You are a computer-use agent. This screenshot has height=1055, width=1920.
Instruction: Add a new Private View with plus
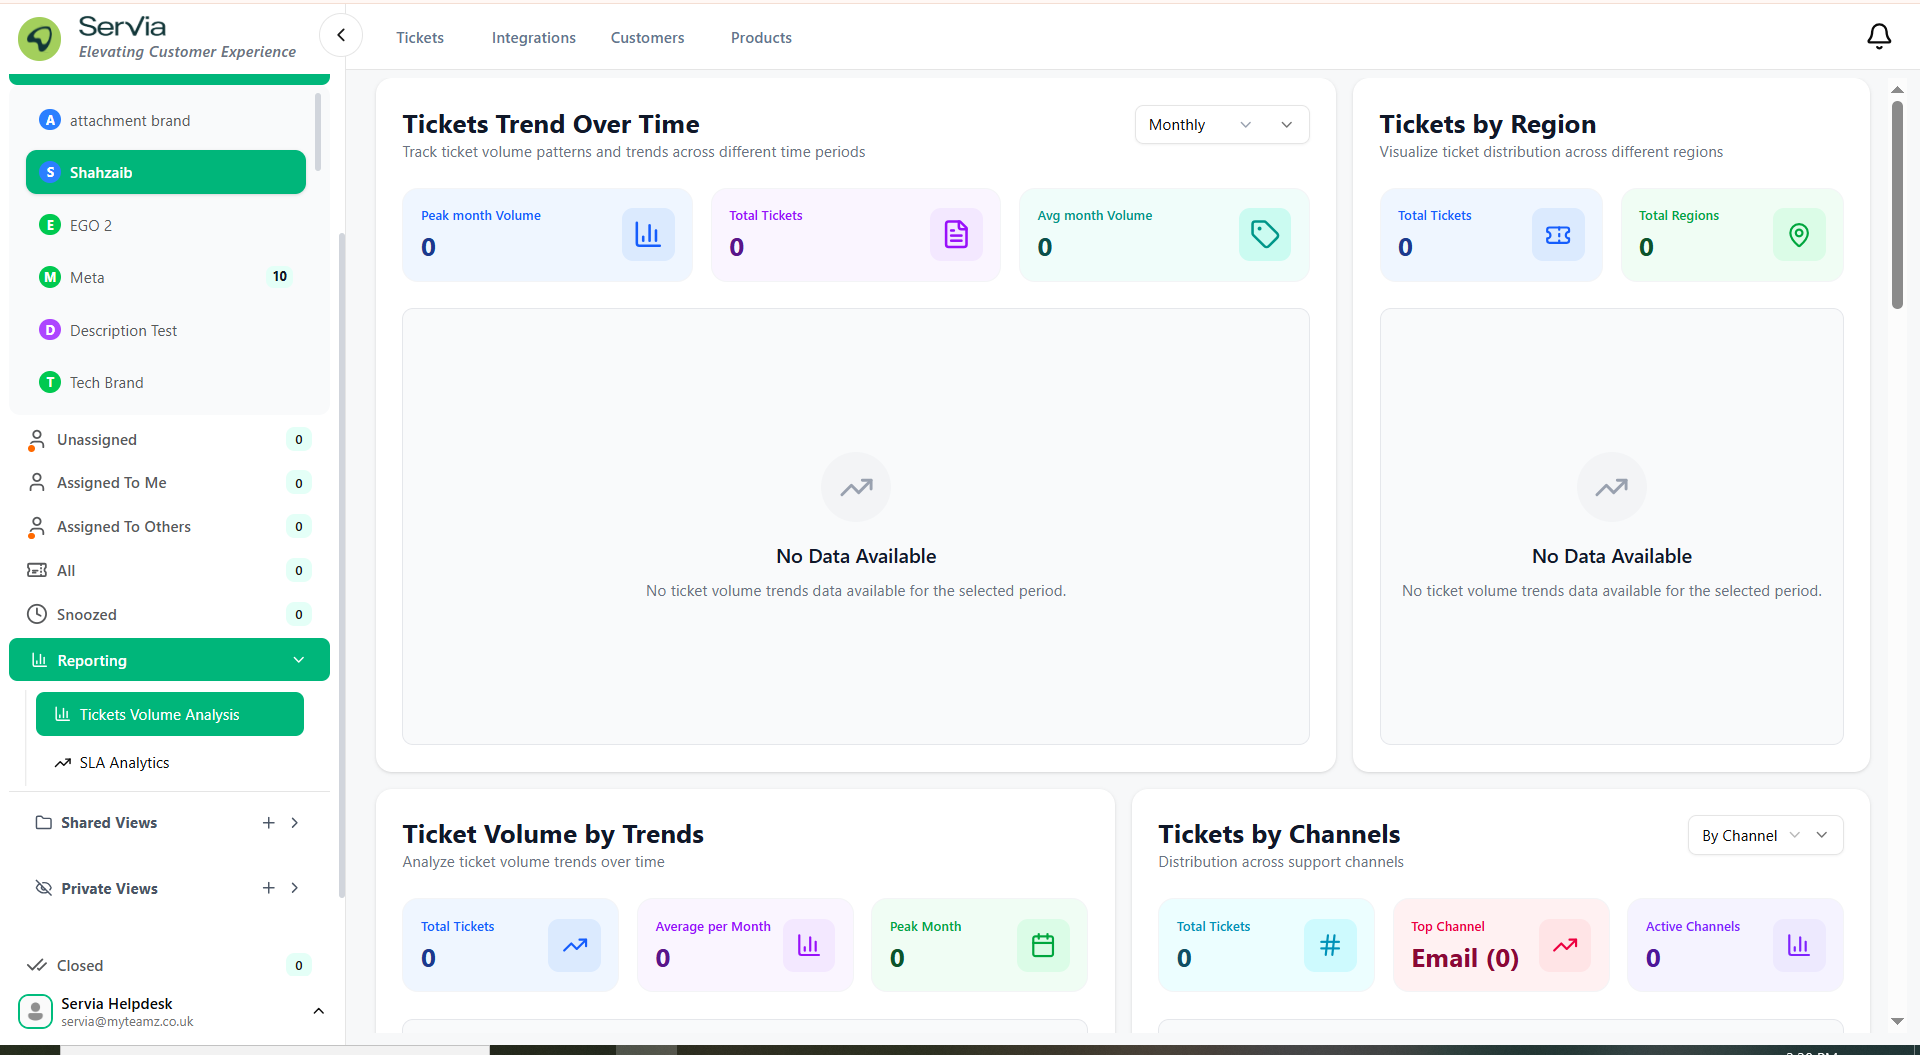pos(268,888)
